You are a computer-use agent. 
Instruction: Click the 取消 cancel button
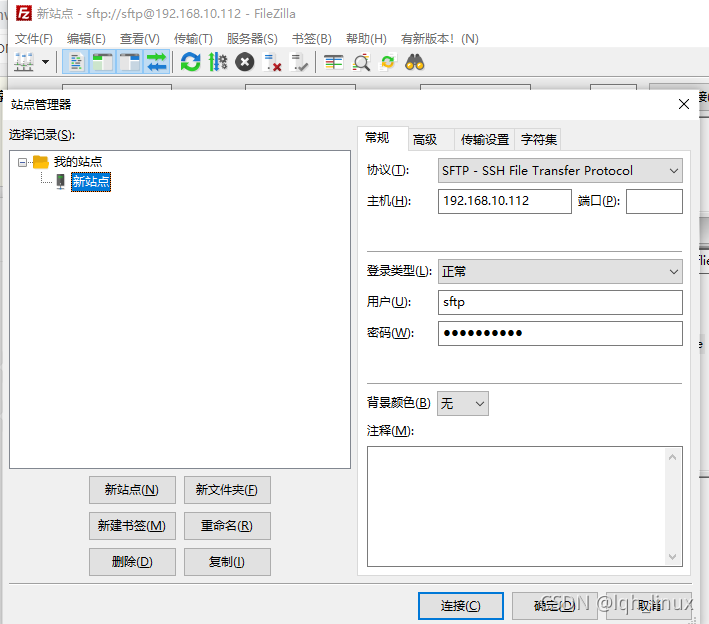pyautogui.click(x=649, y=606)
